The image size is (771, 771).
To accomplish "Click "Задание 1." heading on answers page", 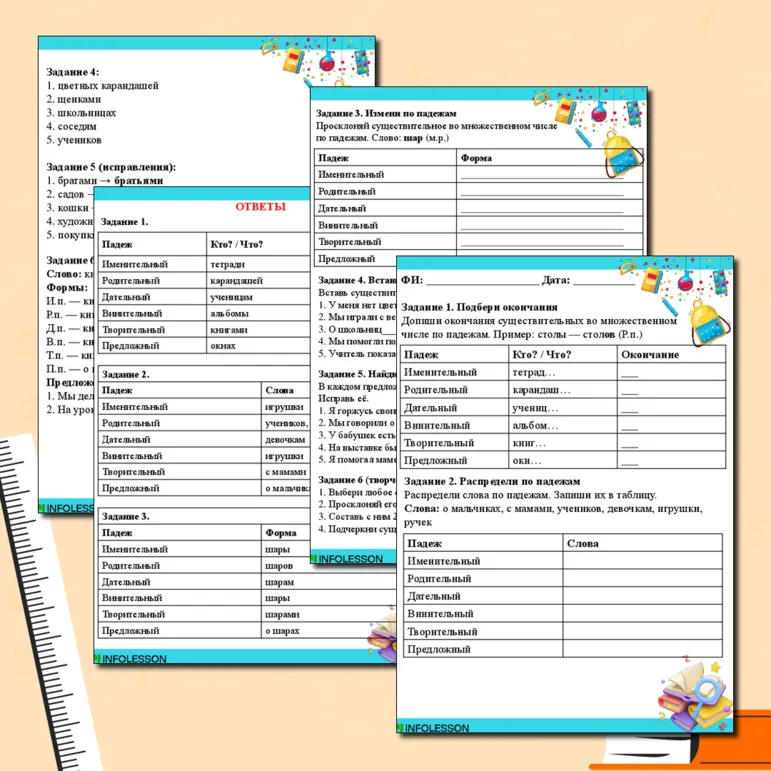I will tap(124, 222).
